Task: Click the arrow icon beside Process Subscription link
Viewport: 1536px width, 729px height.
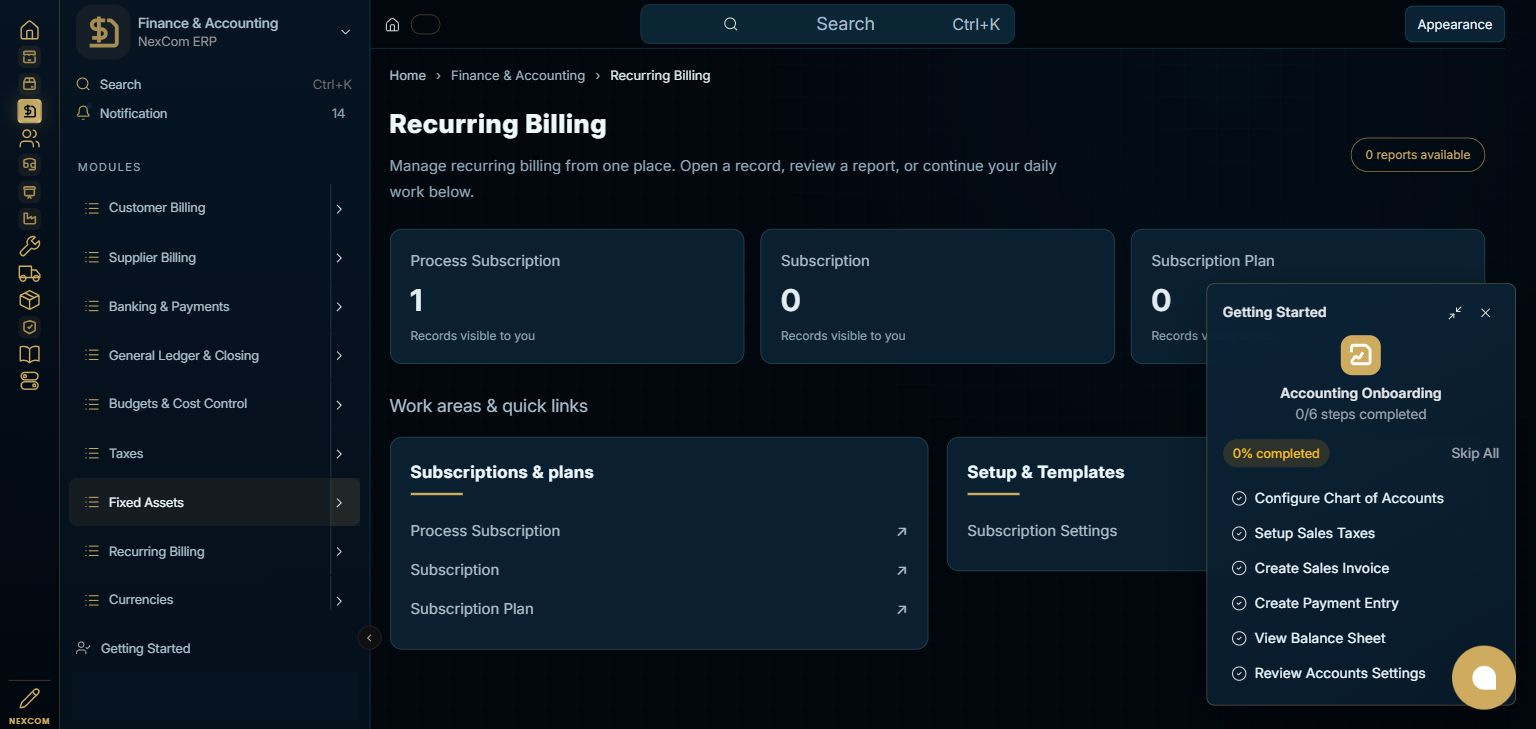Action: (902, 532)
